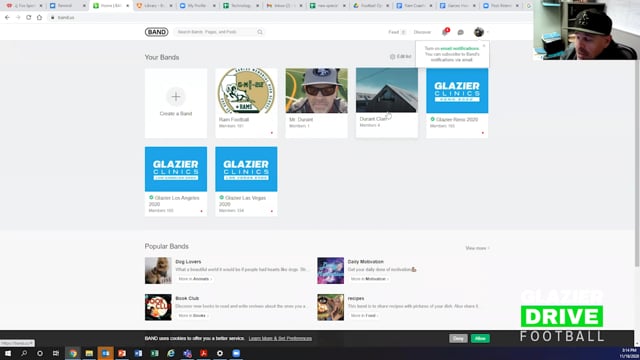Screen dimensions: 640x360
Task: Open the profile avatar menu
Action: 479,32
